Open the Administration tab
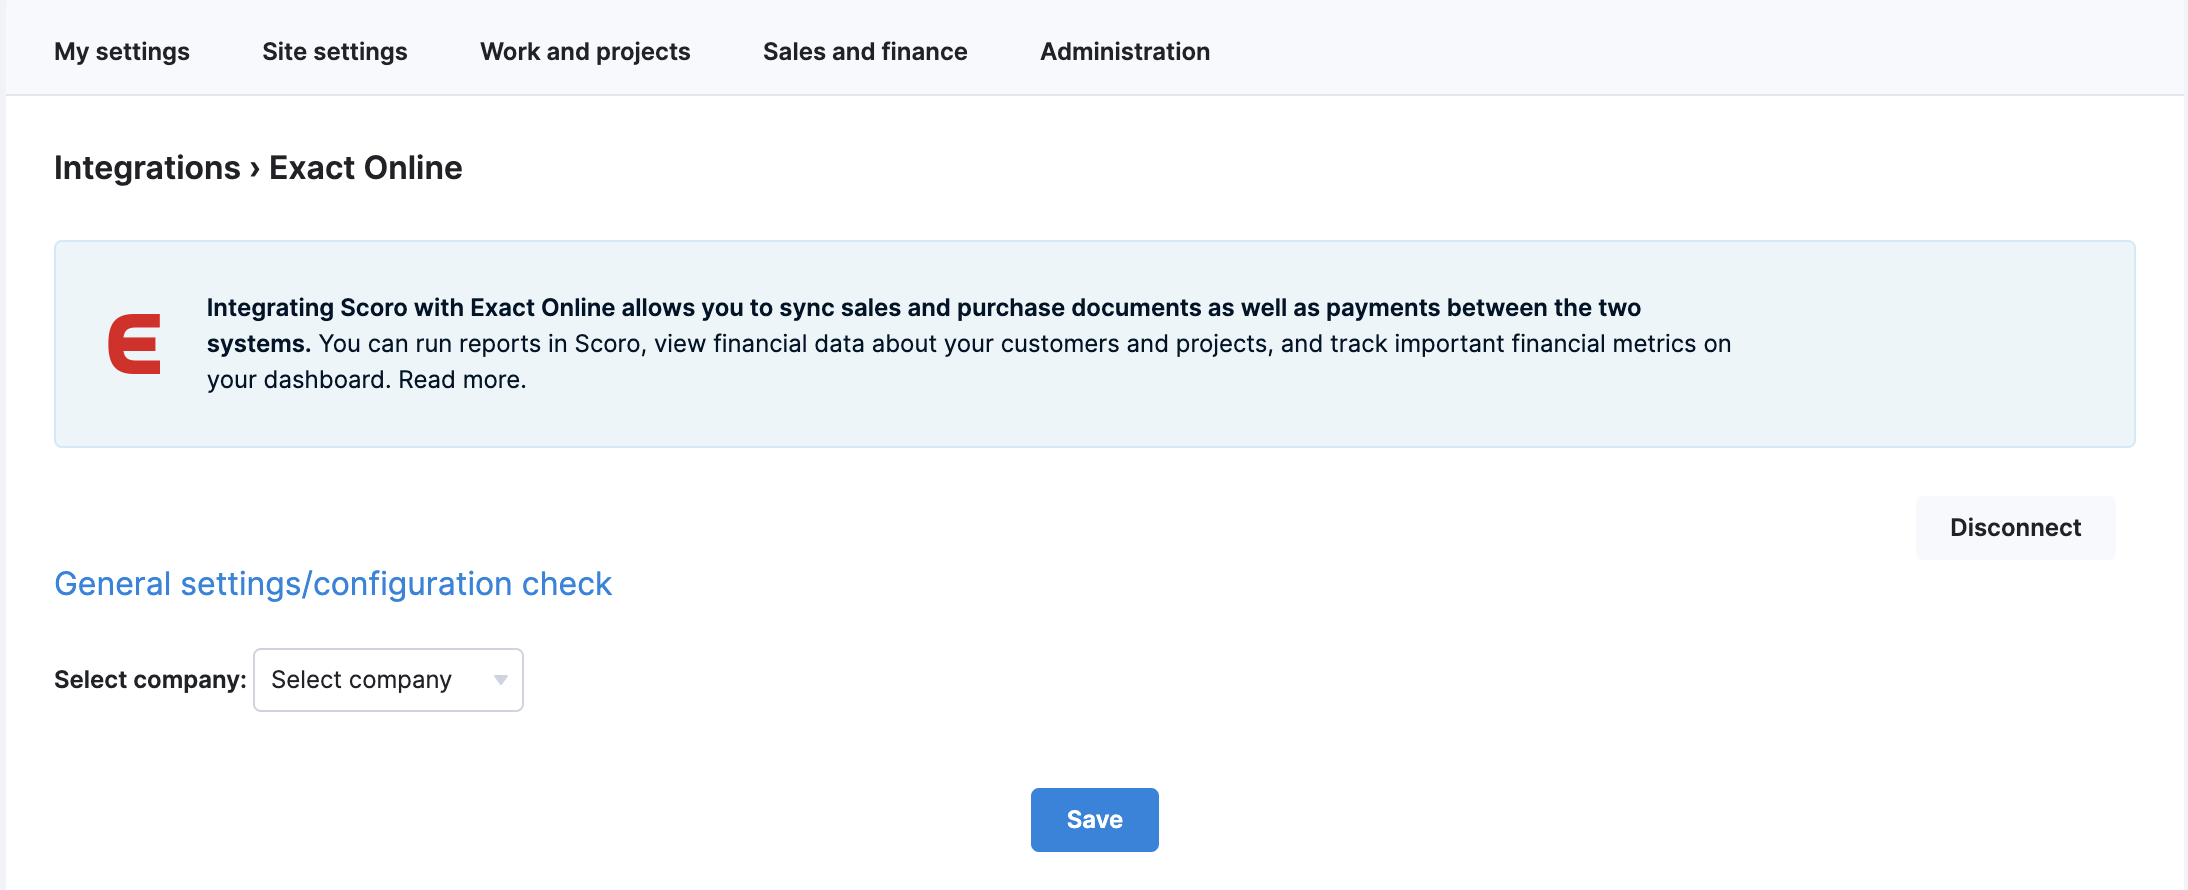2188x890 pixels. (x=1125, y=52)
